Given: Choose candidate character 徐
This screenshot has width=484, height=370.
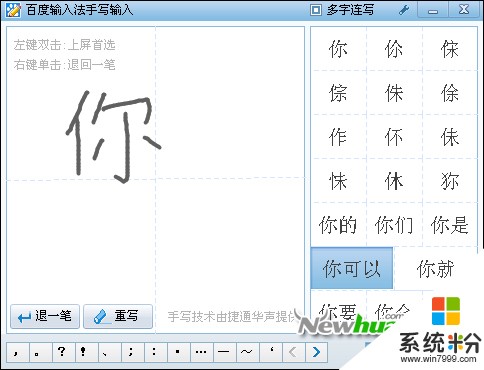Looking at the screenshot, I should (450, 93).
